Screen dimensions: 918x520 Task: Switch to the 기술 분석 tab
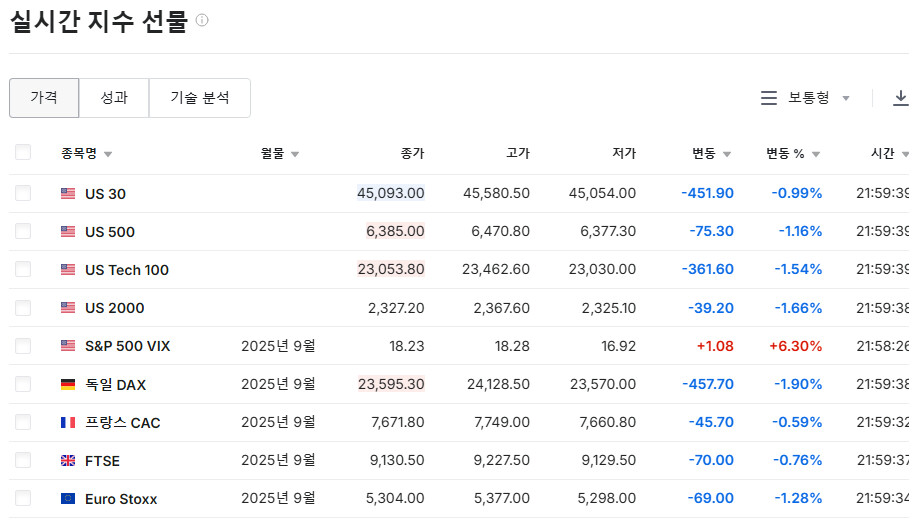pyautogui.click(x=200, y=98)
